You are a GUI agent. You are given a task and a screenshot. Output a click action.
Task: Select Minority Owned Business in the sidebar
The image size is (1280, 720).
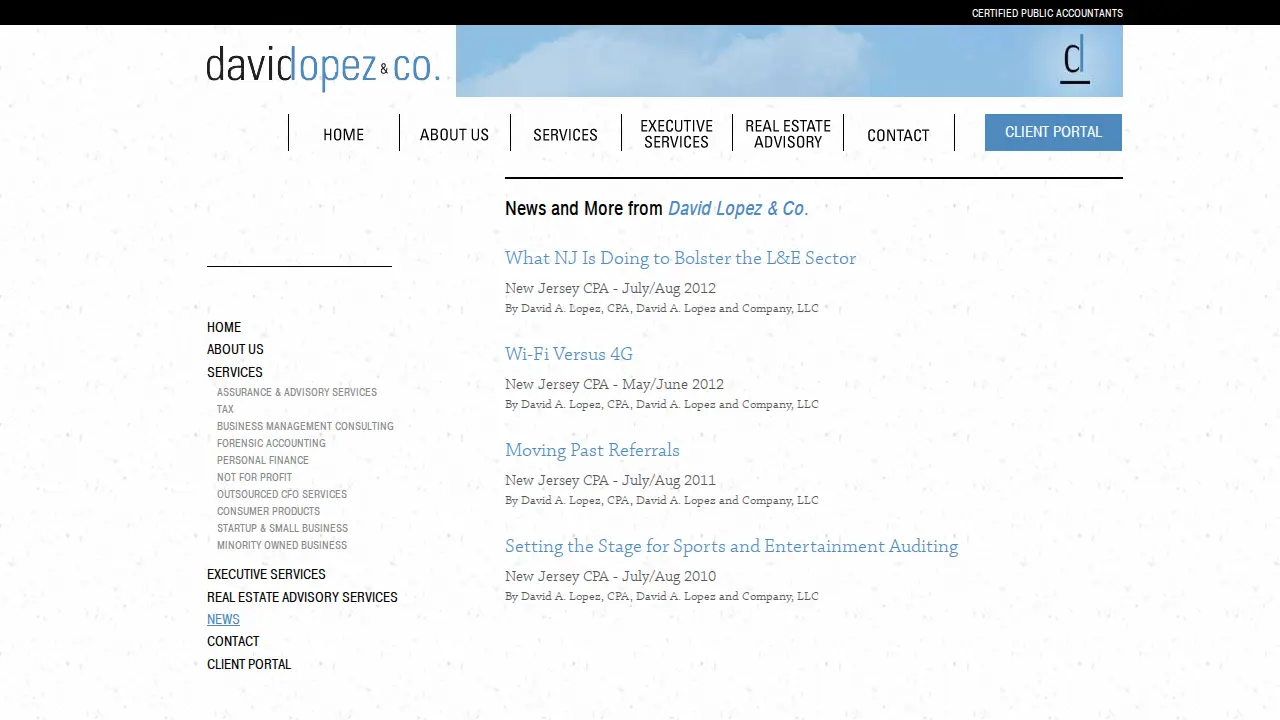pos(282,545)
